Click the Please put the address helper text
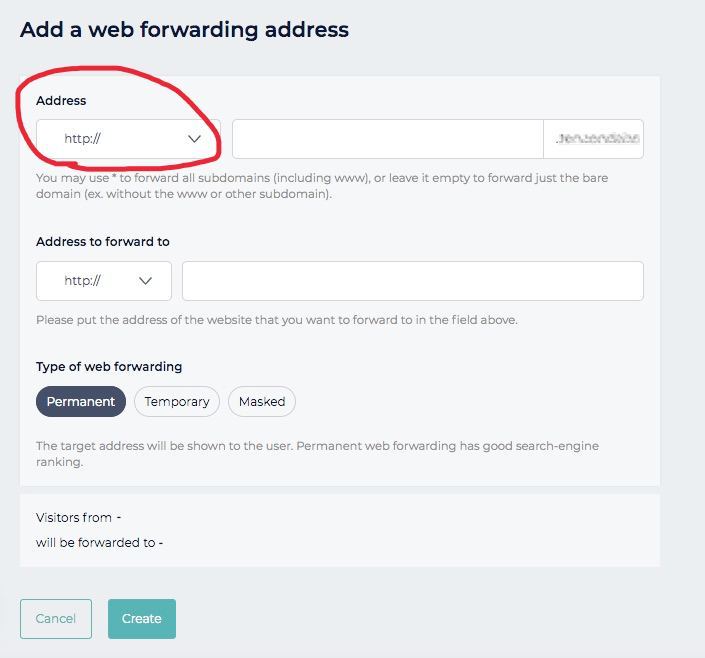Screen dimensions: 705x658 pos(277,320)
